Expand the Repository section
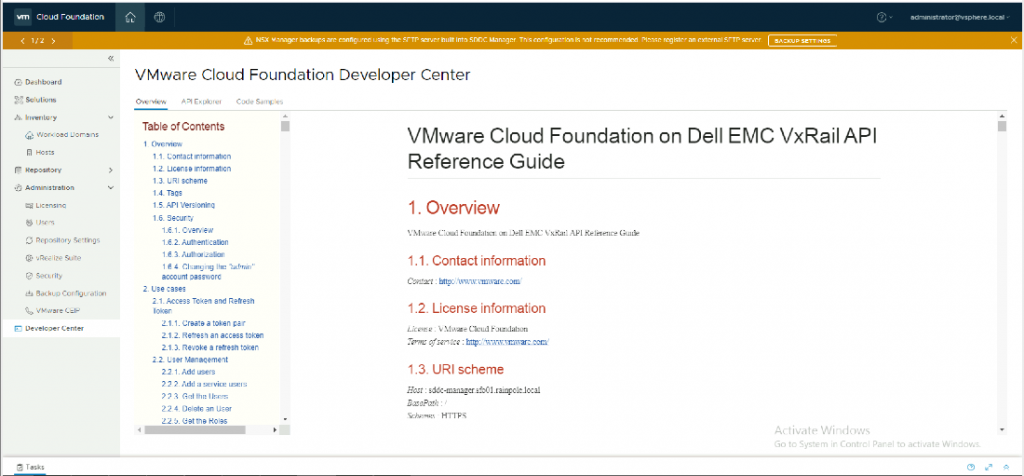This screenshot has width=1024, height=476. point(110,170)
